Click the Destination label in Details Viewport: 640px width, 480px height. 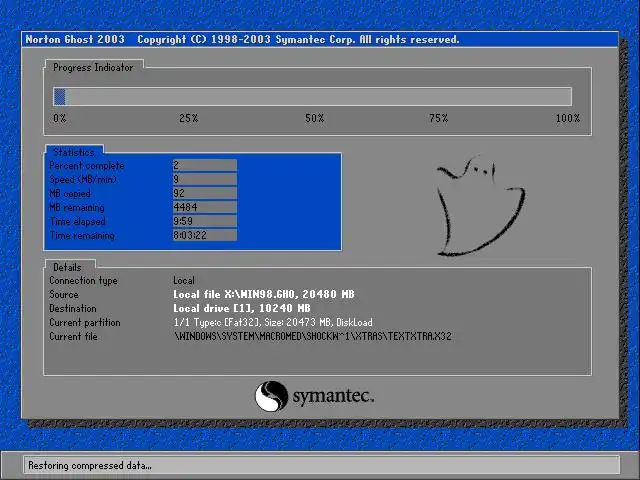coord(73,308)
